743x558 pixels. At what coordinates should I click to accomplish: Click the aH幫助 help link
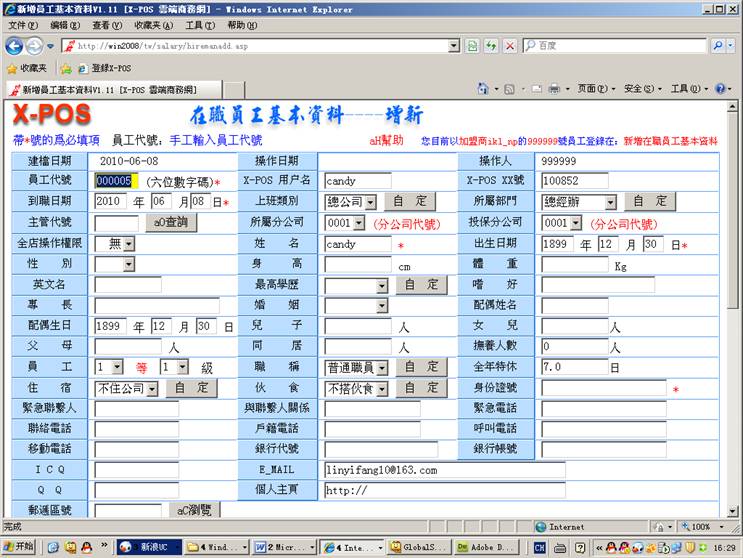(x=386, y=141)
